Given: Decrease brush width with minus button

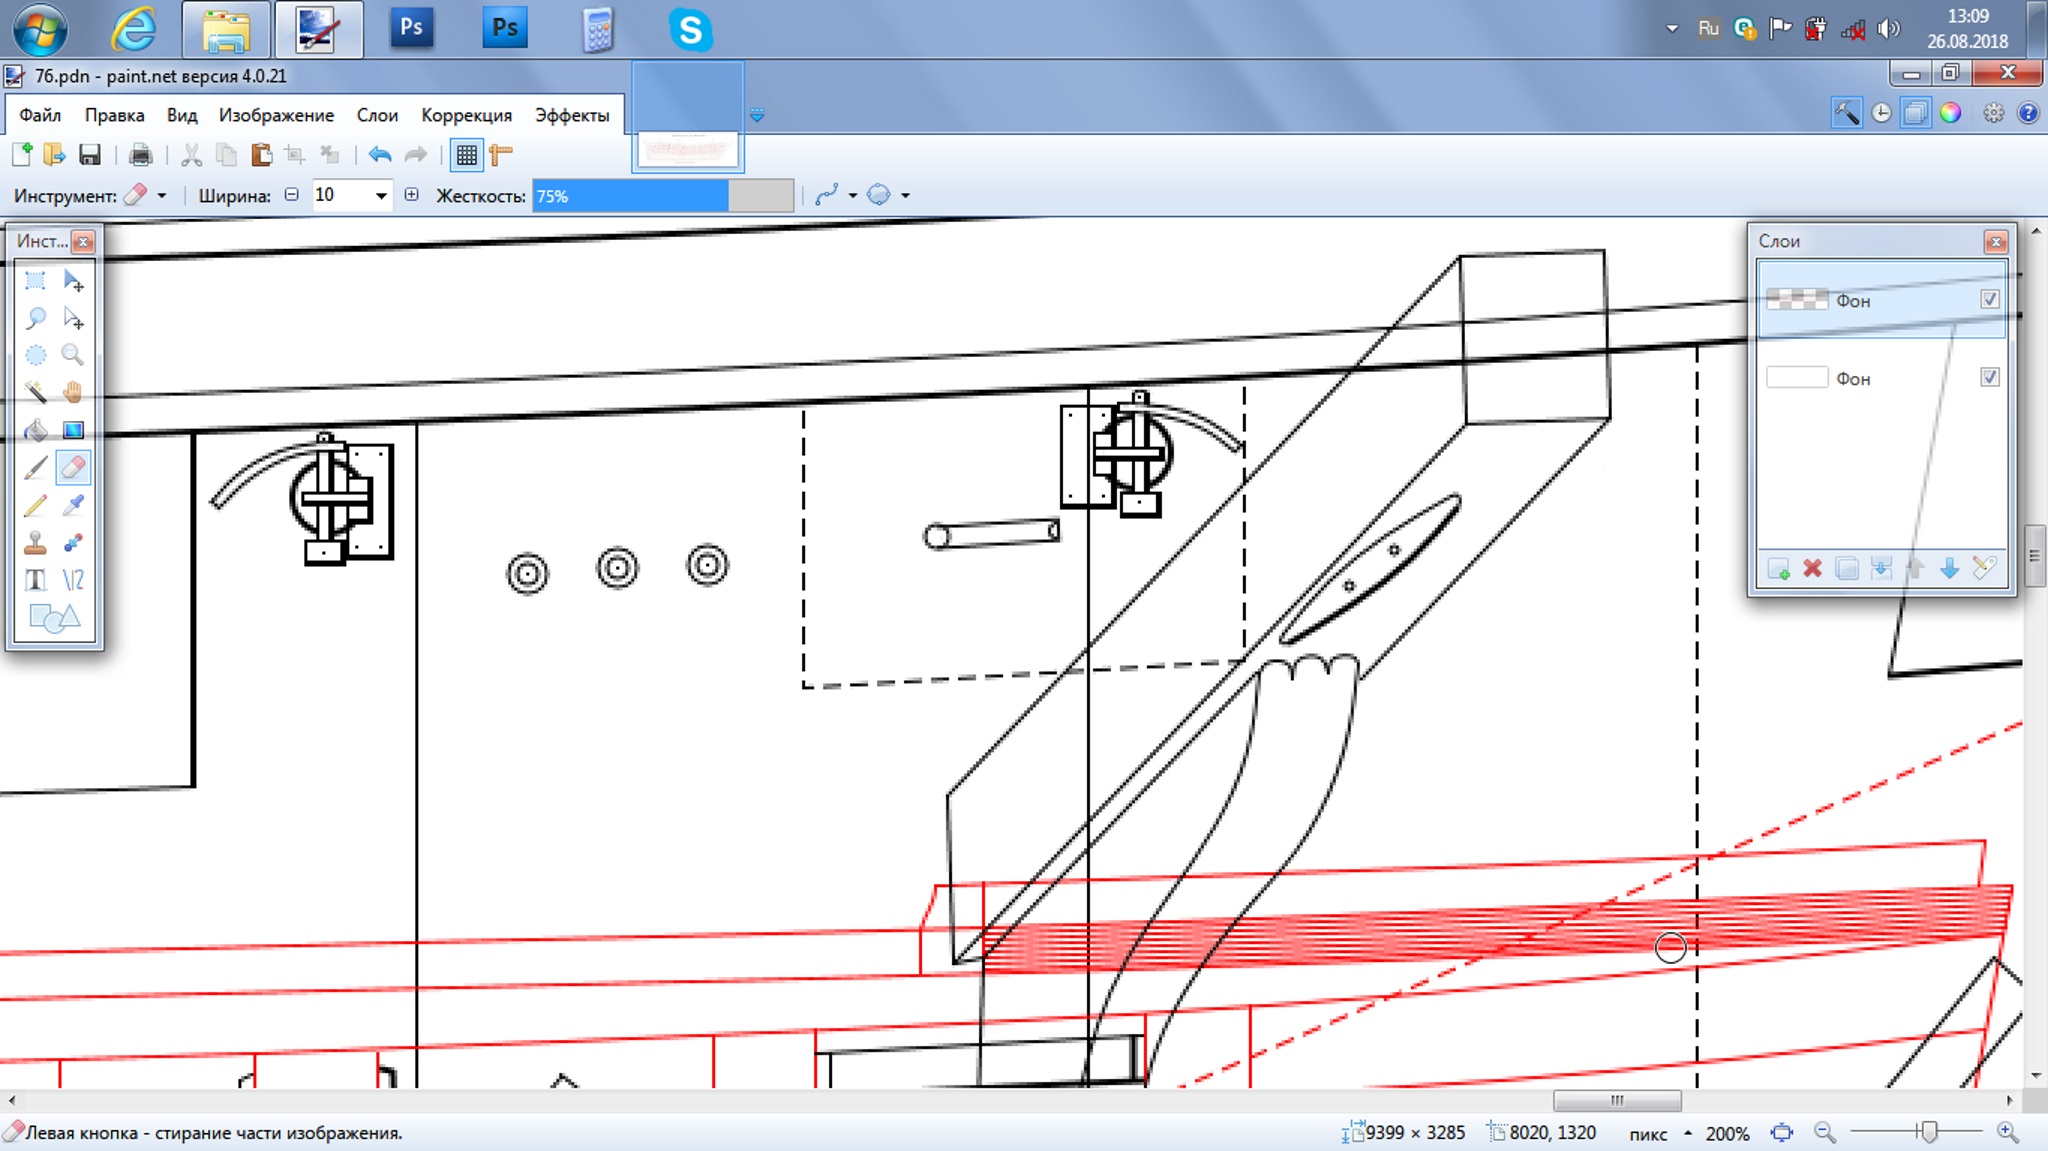Looking at the screenshot, I should [291, 195].
